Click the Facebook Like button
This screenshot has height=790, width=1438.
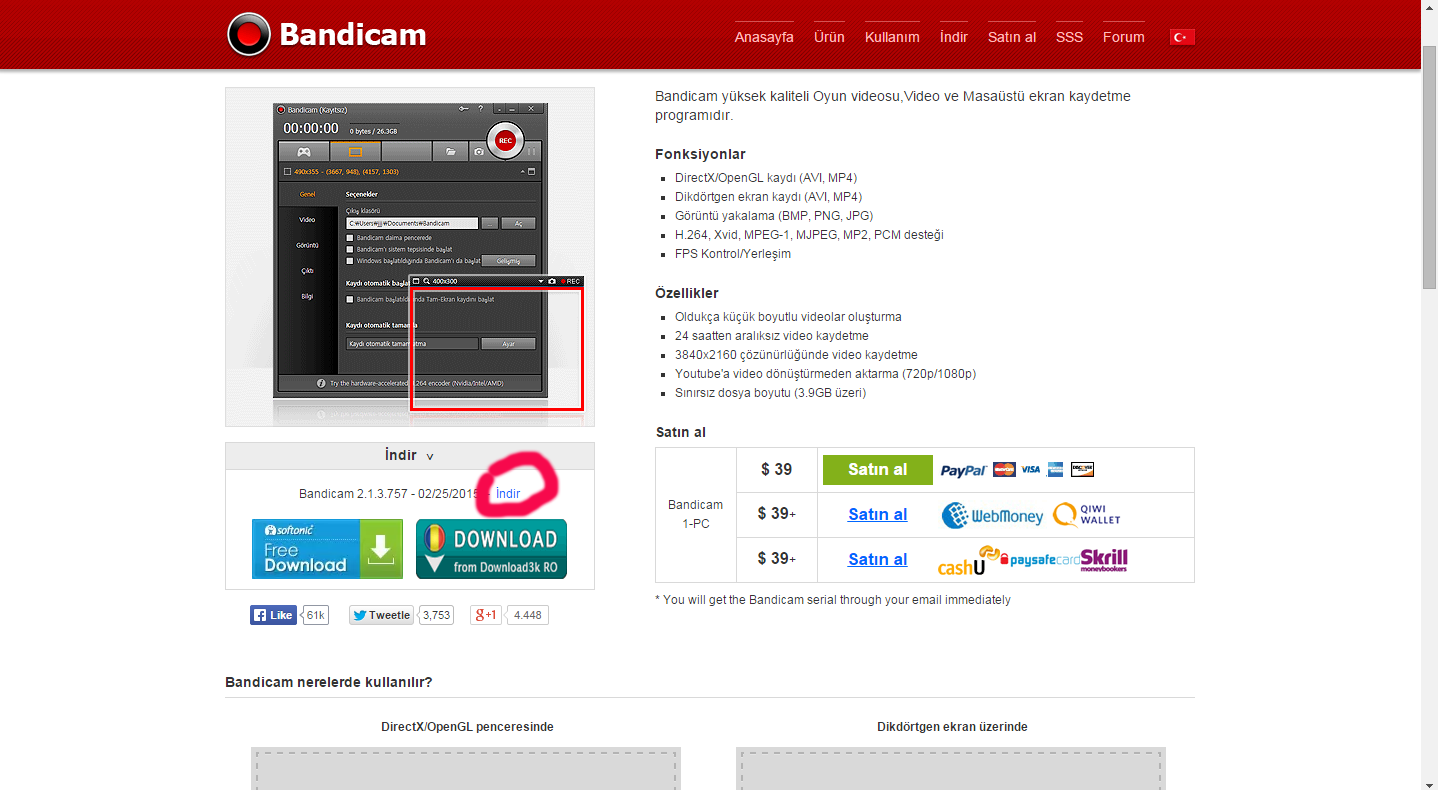coord(274,615)
